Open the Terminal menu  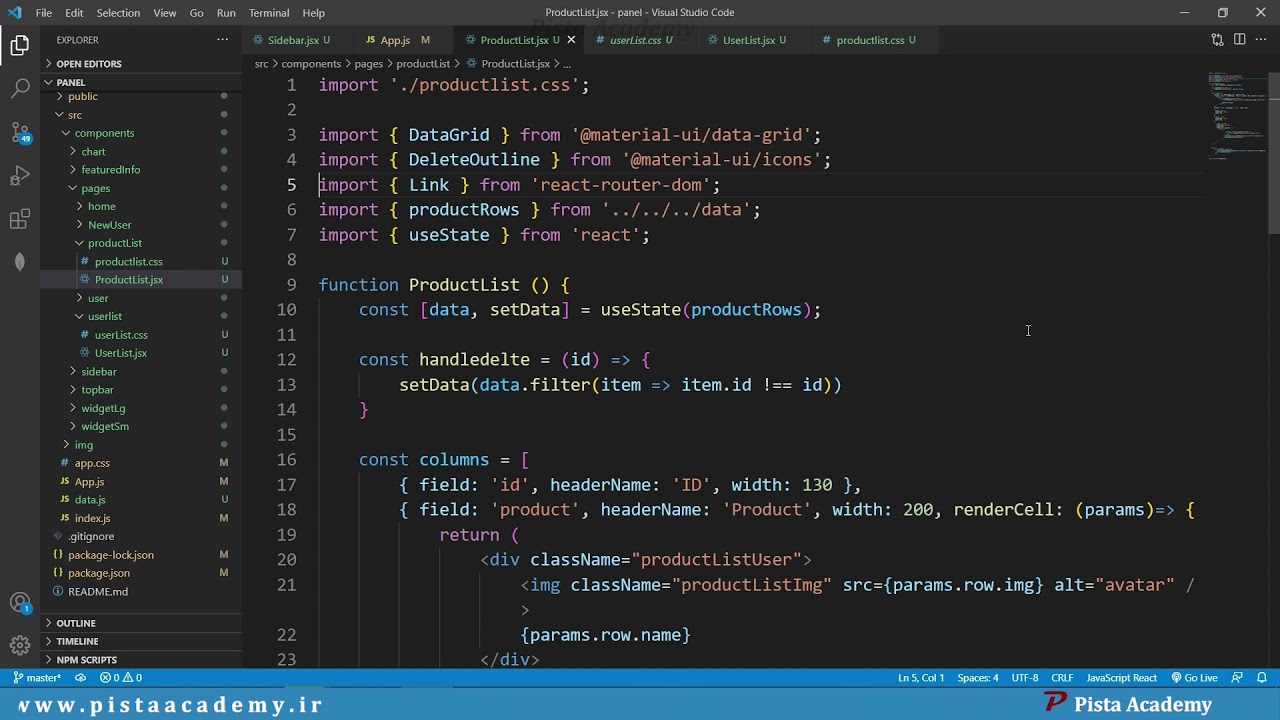[269, 13]
